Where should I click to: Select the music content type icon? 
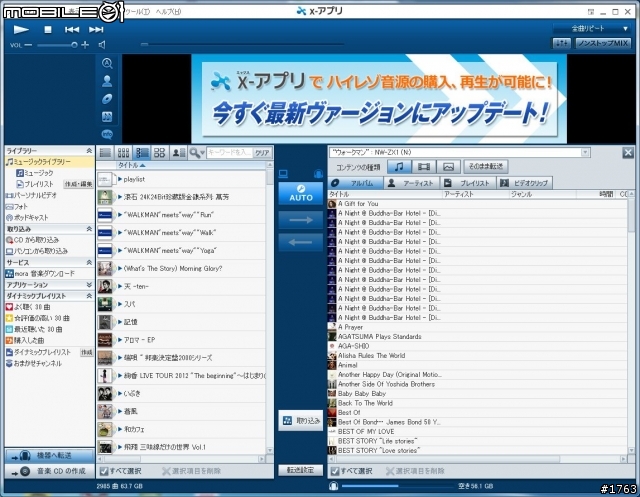pos(399,166)
